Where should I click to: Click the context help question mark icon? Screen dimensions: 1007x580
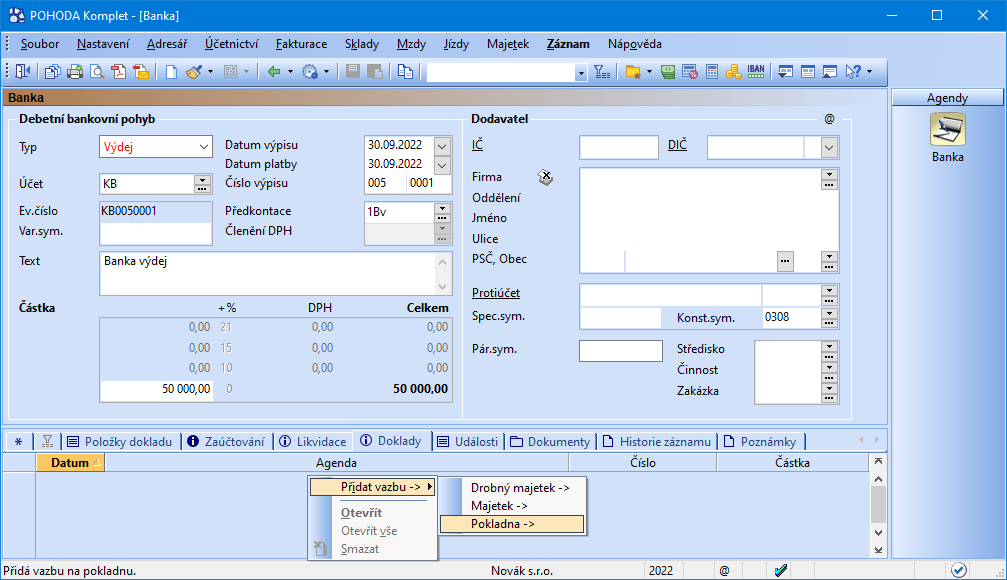pyautogui.click(x=853, y=72)
